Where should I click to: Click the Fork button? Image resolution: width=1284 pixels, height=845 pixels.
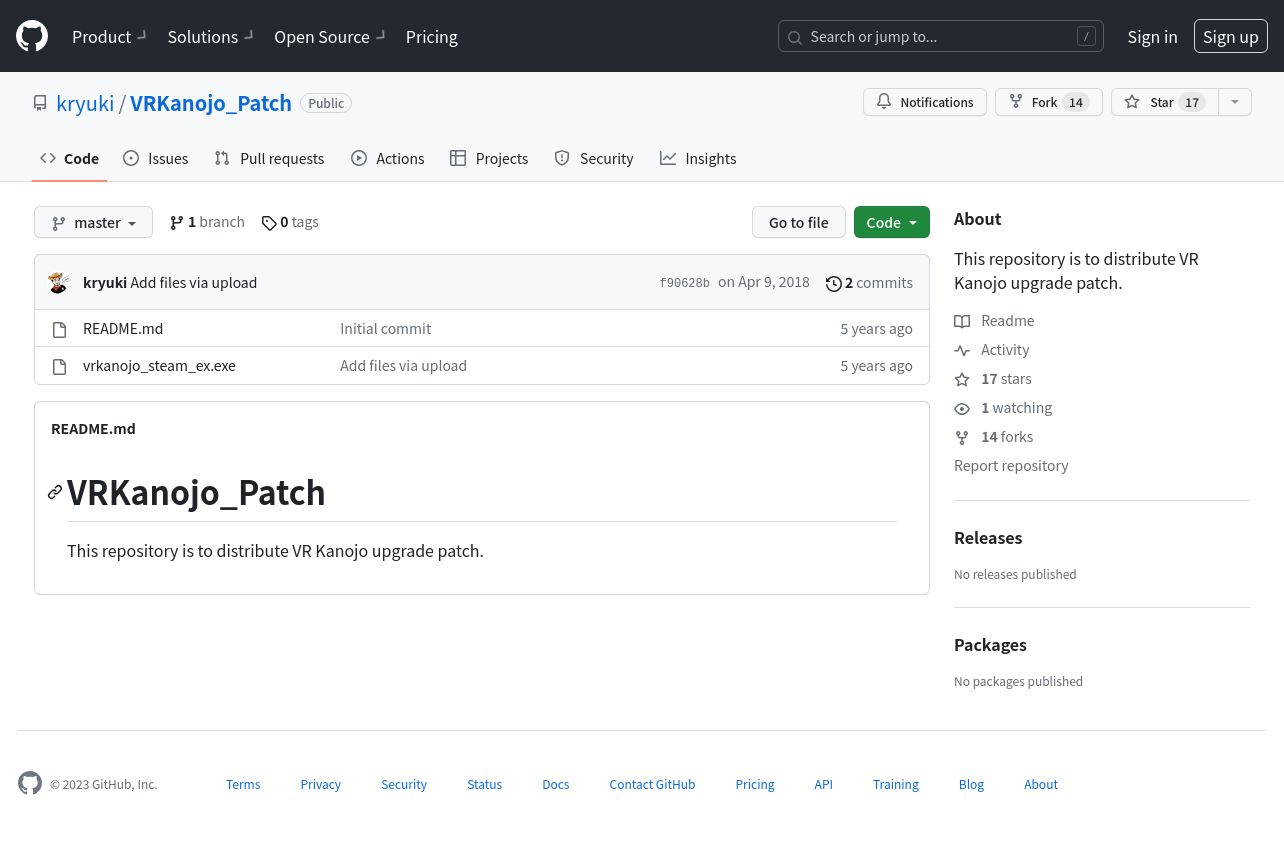point(1048,102)
